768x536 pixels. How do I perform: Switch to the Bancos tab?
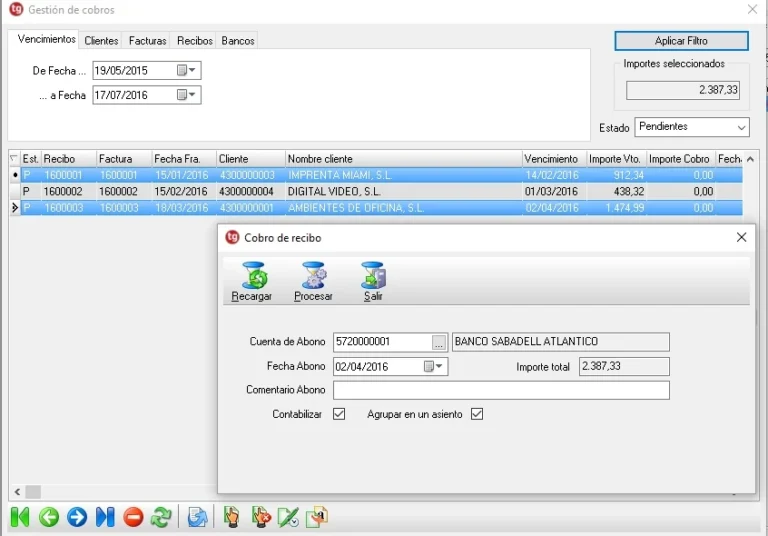coord(238,41)
